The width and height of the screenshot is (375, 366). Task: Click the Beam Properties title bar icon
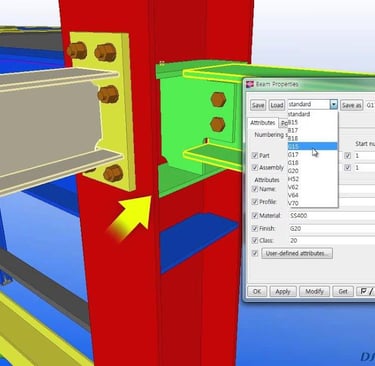pos(250,84)
